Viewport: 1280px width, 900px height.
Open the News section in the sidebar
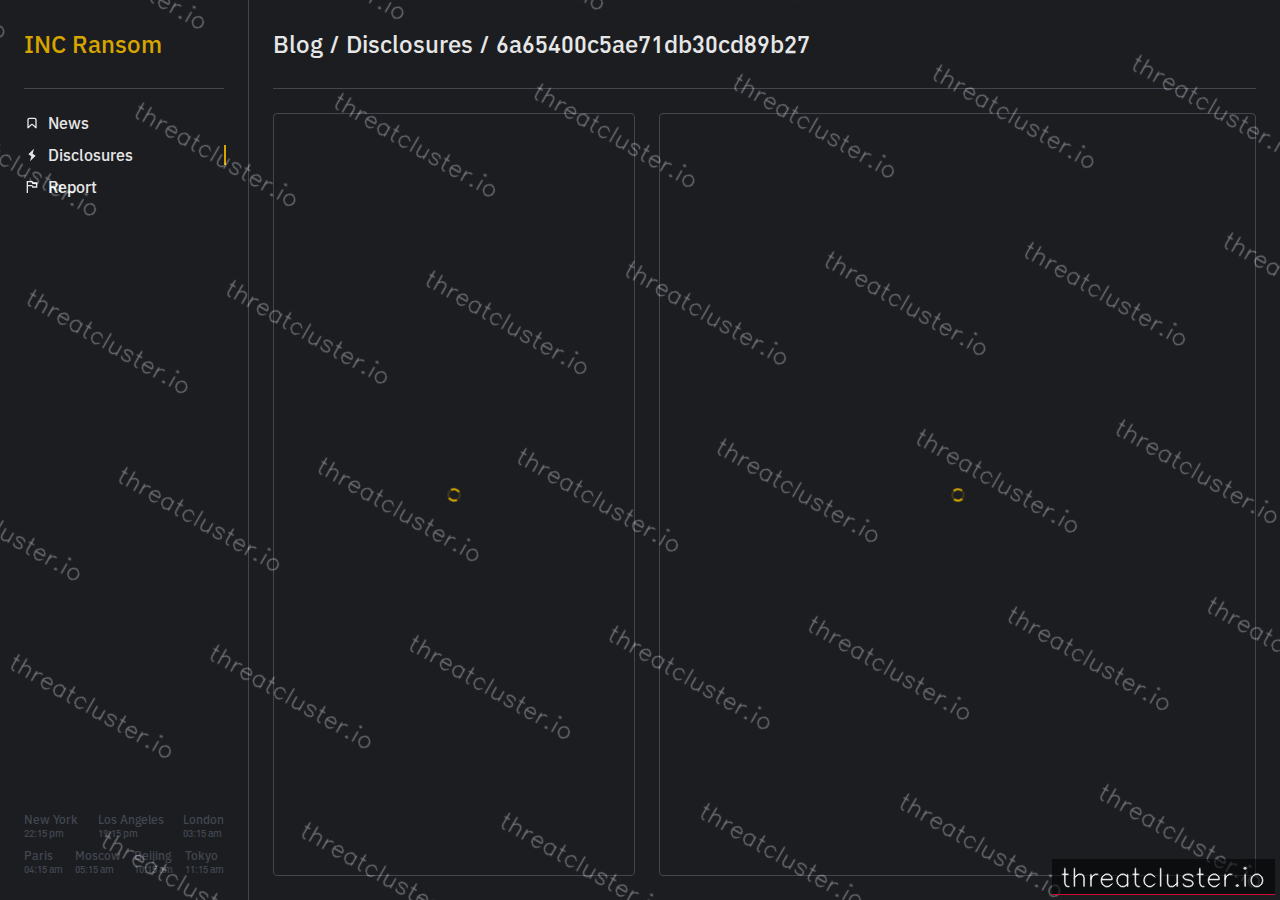click(68, 123)
